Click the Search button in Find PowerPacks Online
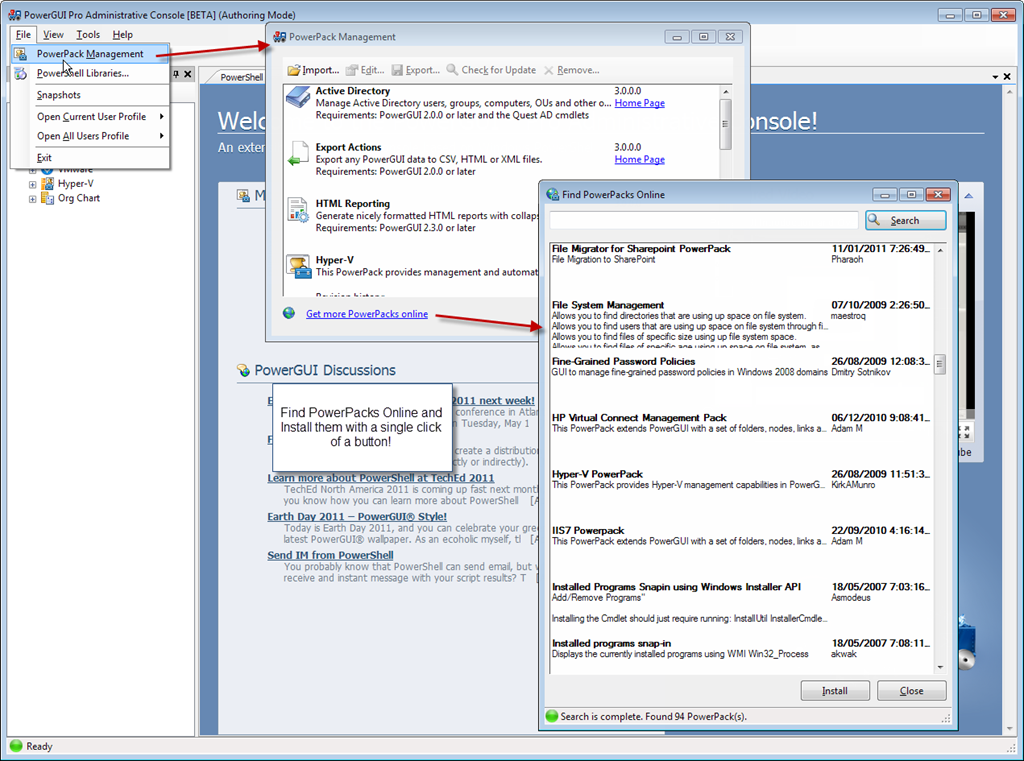Screen dimensions: 1024x761 905,220
